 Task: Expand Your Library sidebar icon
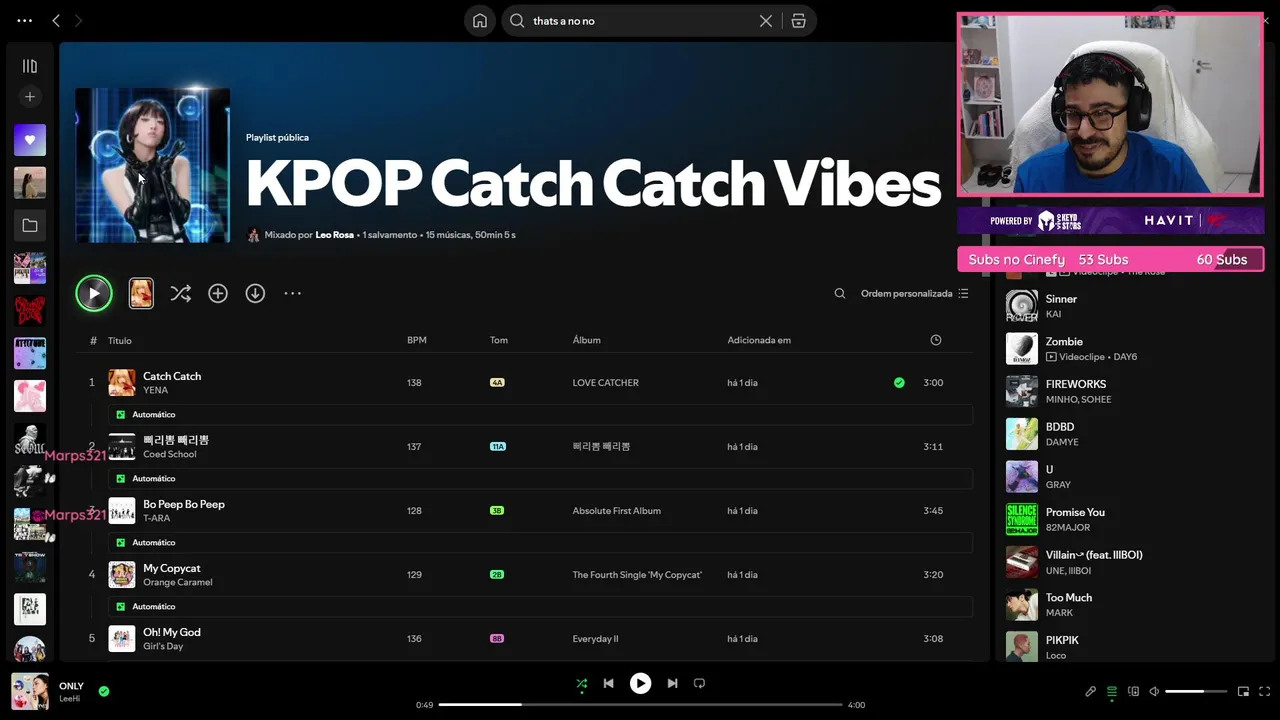pyautogui.click(x=30, y=66)
